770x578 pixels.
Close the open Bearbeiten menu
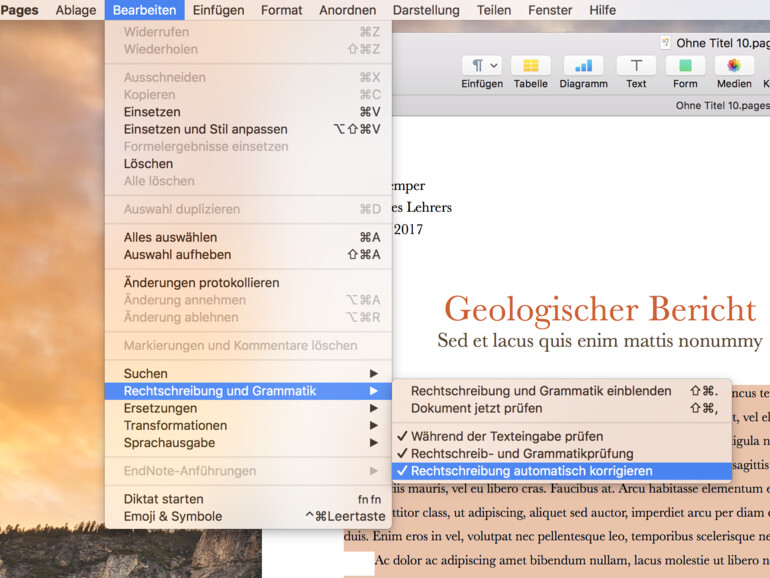tap(144, 10)
